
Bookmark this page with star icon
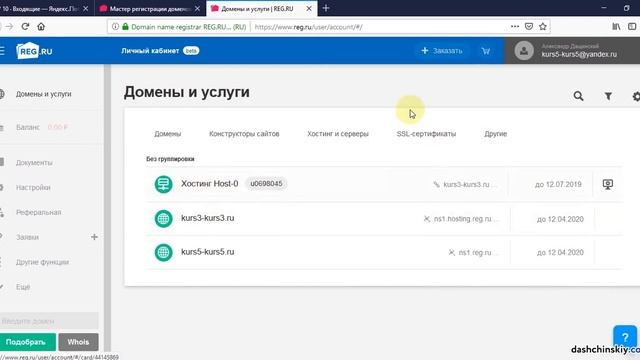[x=542, y=27]
